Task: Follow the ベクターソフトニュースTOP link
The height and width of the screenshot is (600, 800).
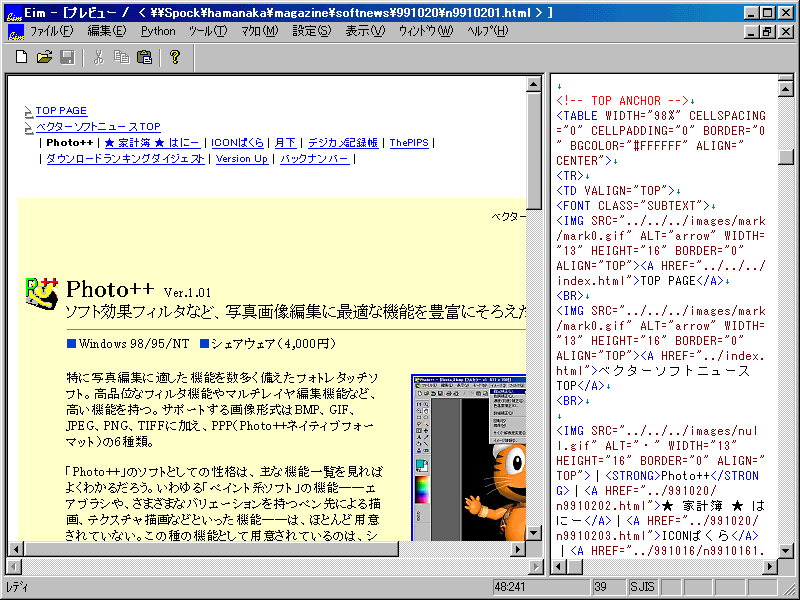Action: coord(98,127)
